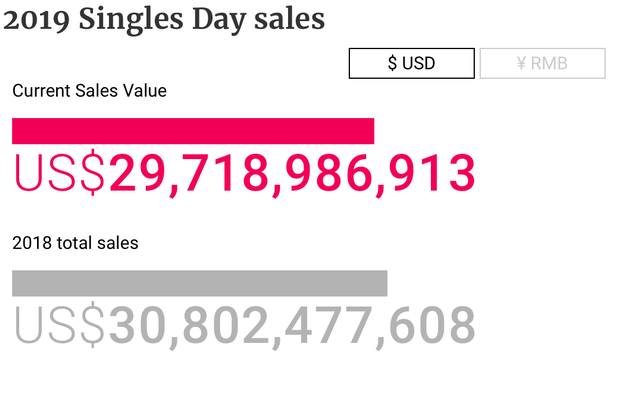Click the year 2019 in the title
The height and width of the screenshot is (397, 637).
coord(37,20)
